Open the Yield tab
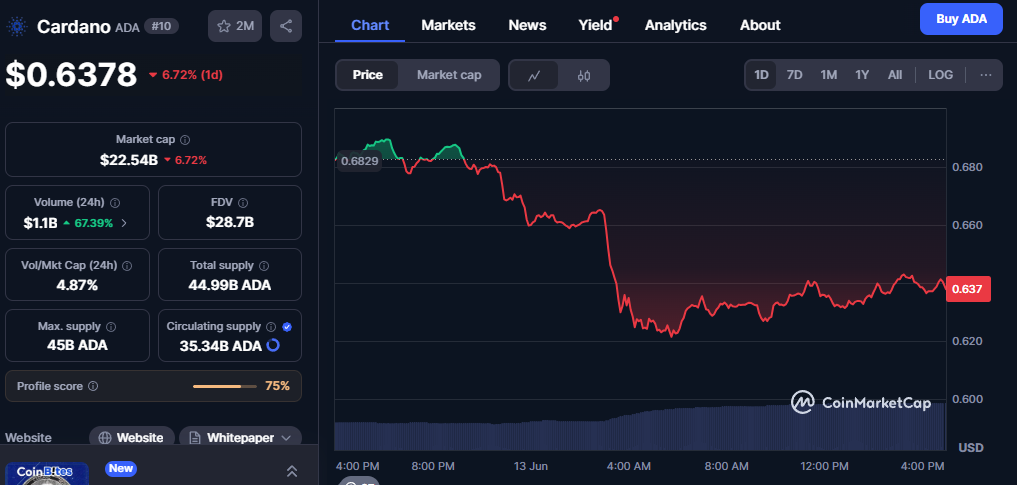This screenshot has width=1017, height=485. (595, 25)
